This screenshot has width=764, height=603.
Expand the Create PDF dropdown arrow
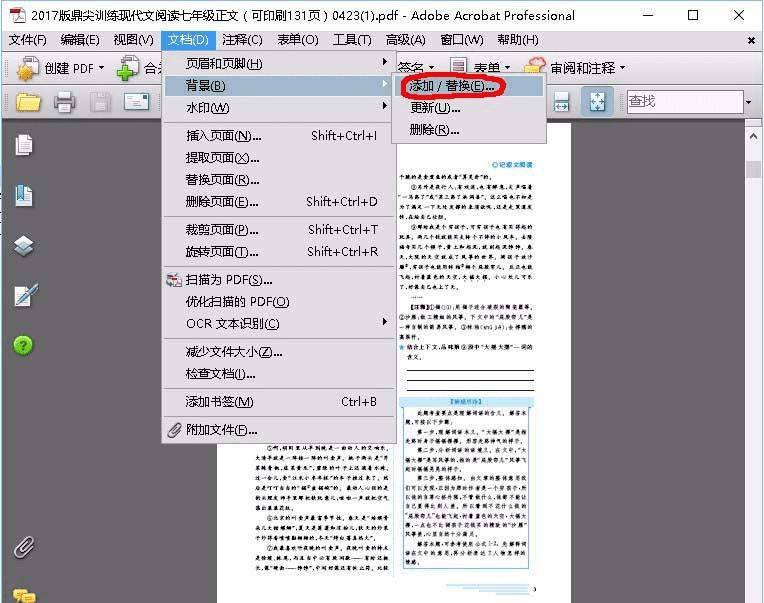(101, 68)
